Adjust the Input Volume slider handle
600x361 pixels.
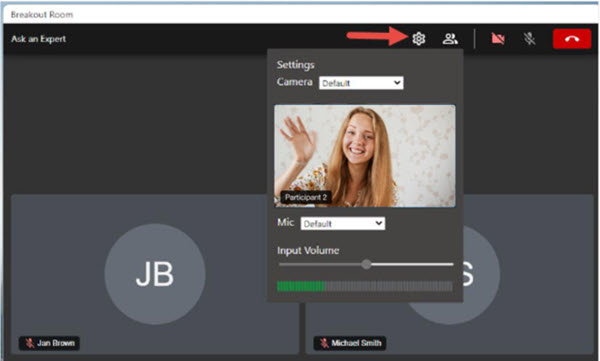[366, 264]
